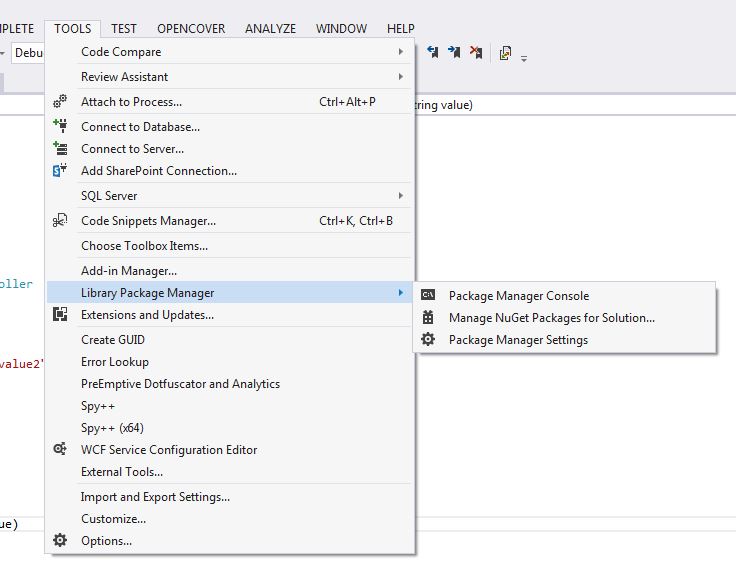
Task: Open Extensions and Updates...
Action: click(230, 315)
